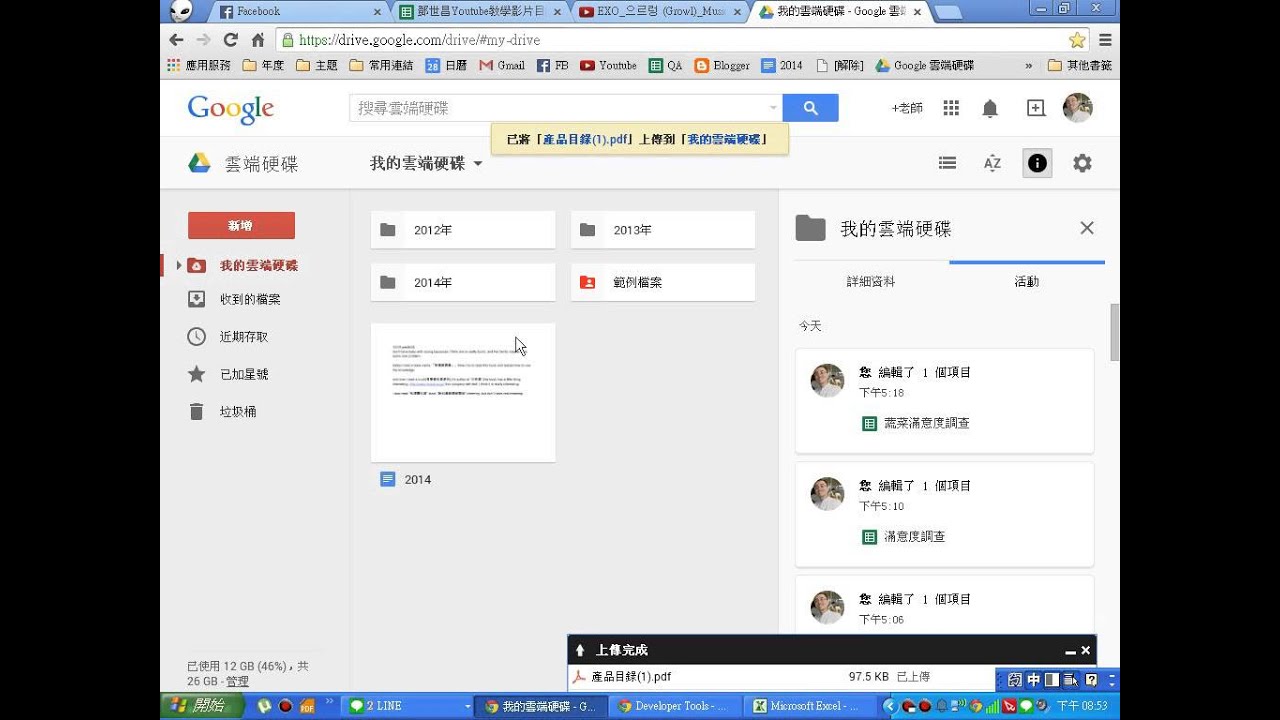Go to the browser home page
This screenshot has width=1280, height=720.
257,40
